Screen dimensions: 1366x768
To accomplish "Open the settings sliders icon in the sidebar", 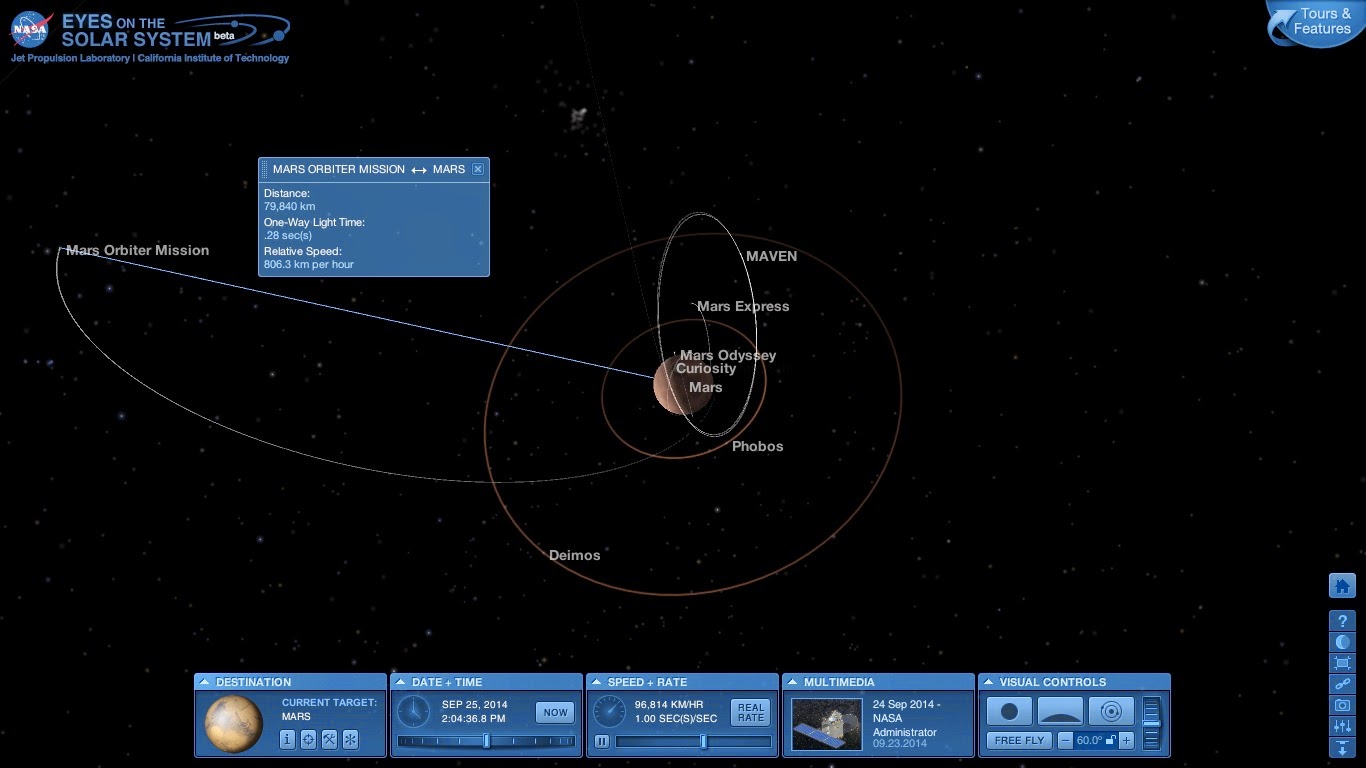I will (1341, 725).
